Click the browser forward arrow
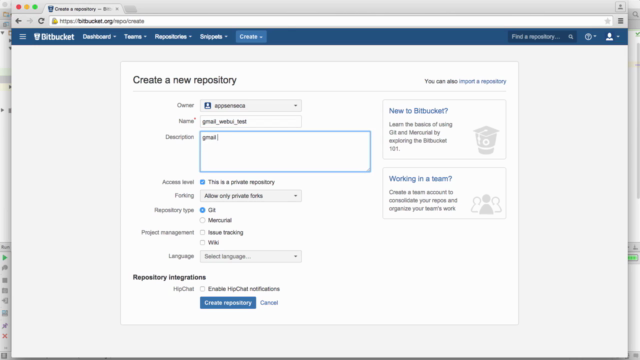The width and height of the screenshot is (640, 360). click(29, 21)
